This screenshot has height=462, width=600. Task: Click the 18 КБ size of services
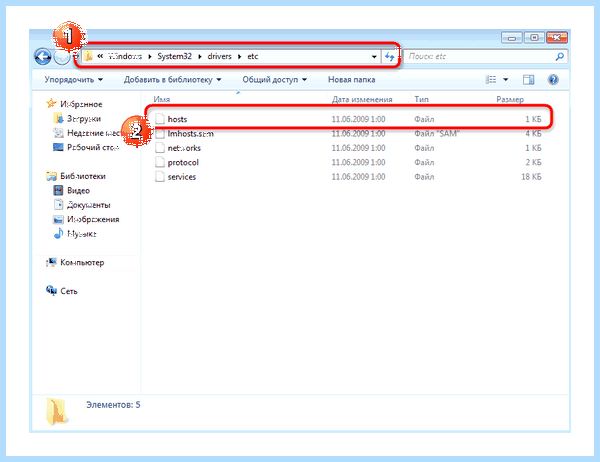pyautogui.click(x=531, y=177)
